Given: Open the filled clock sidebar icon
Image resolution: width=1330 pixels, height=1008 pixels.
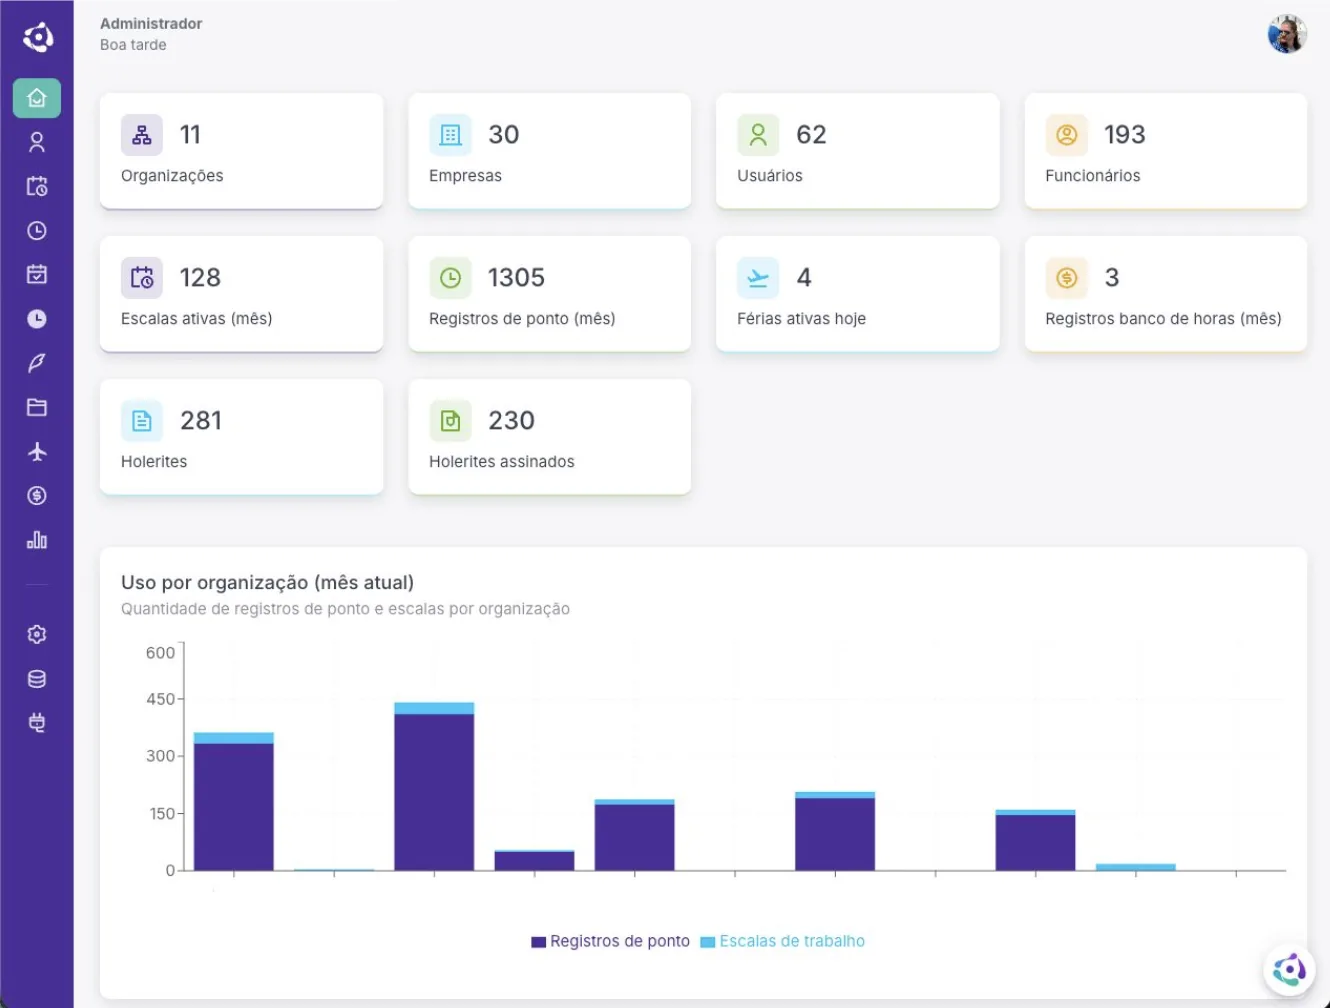Looking at the screenshot, I should tap(37, 319).
